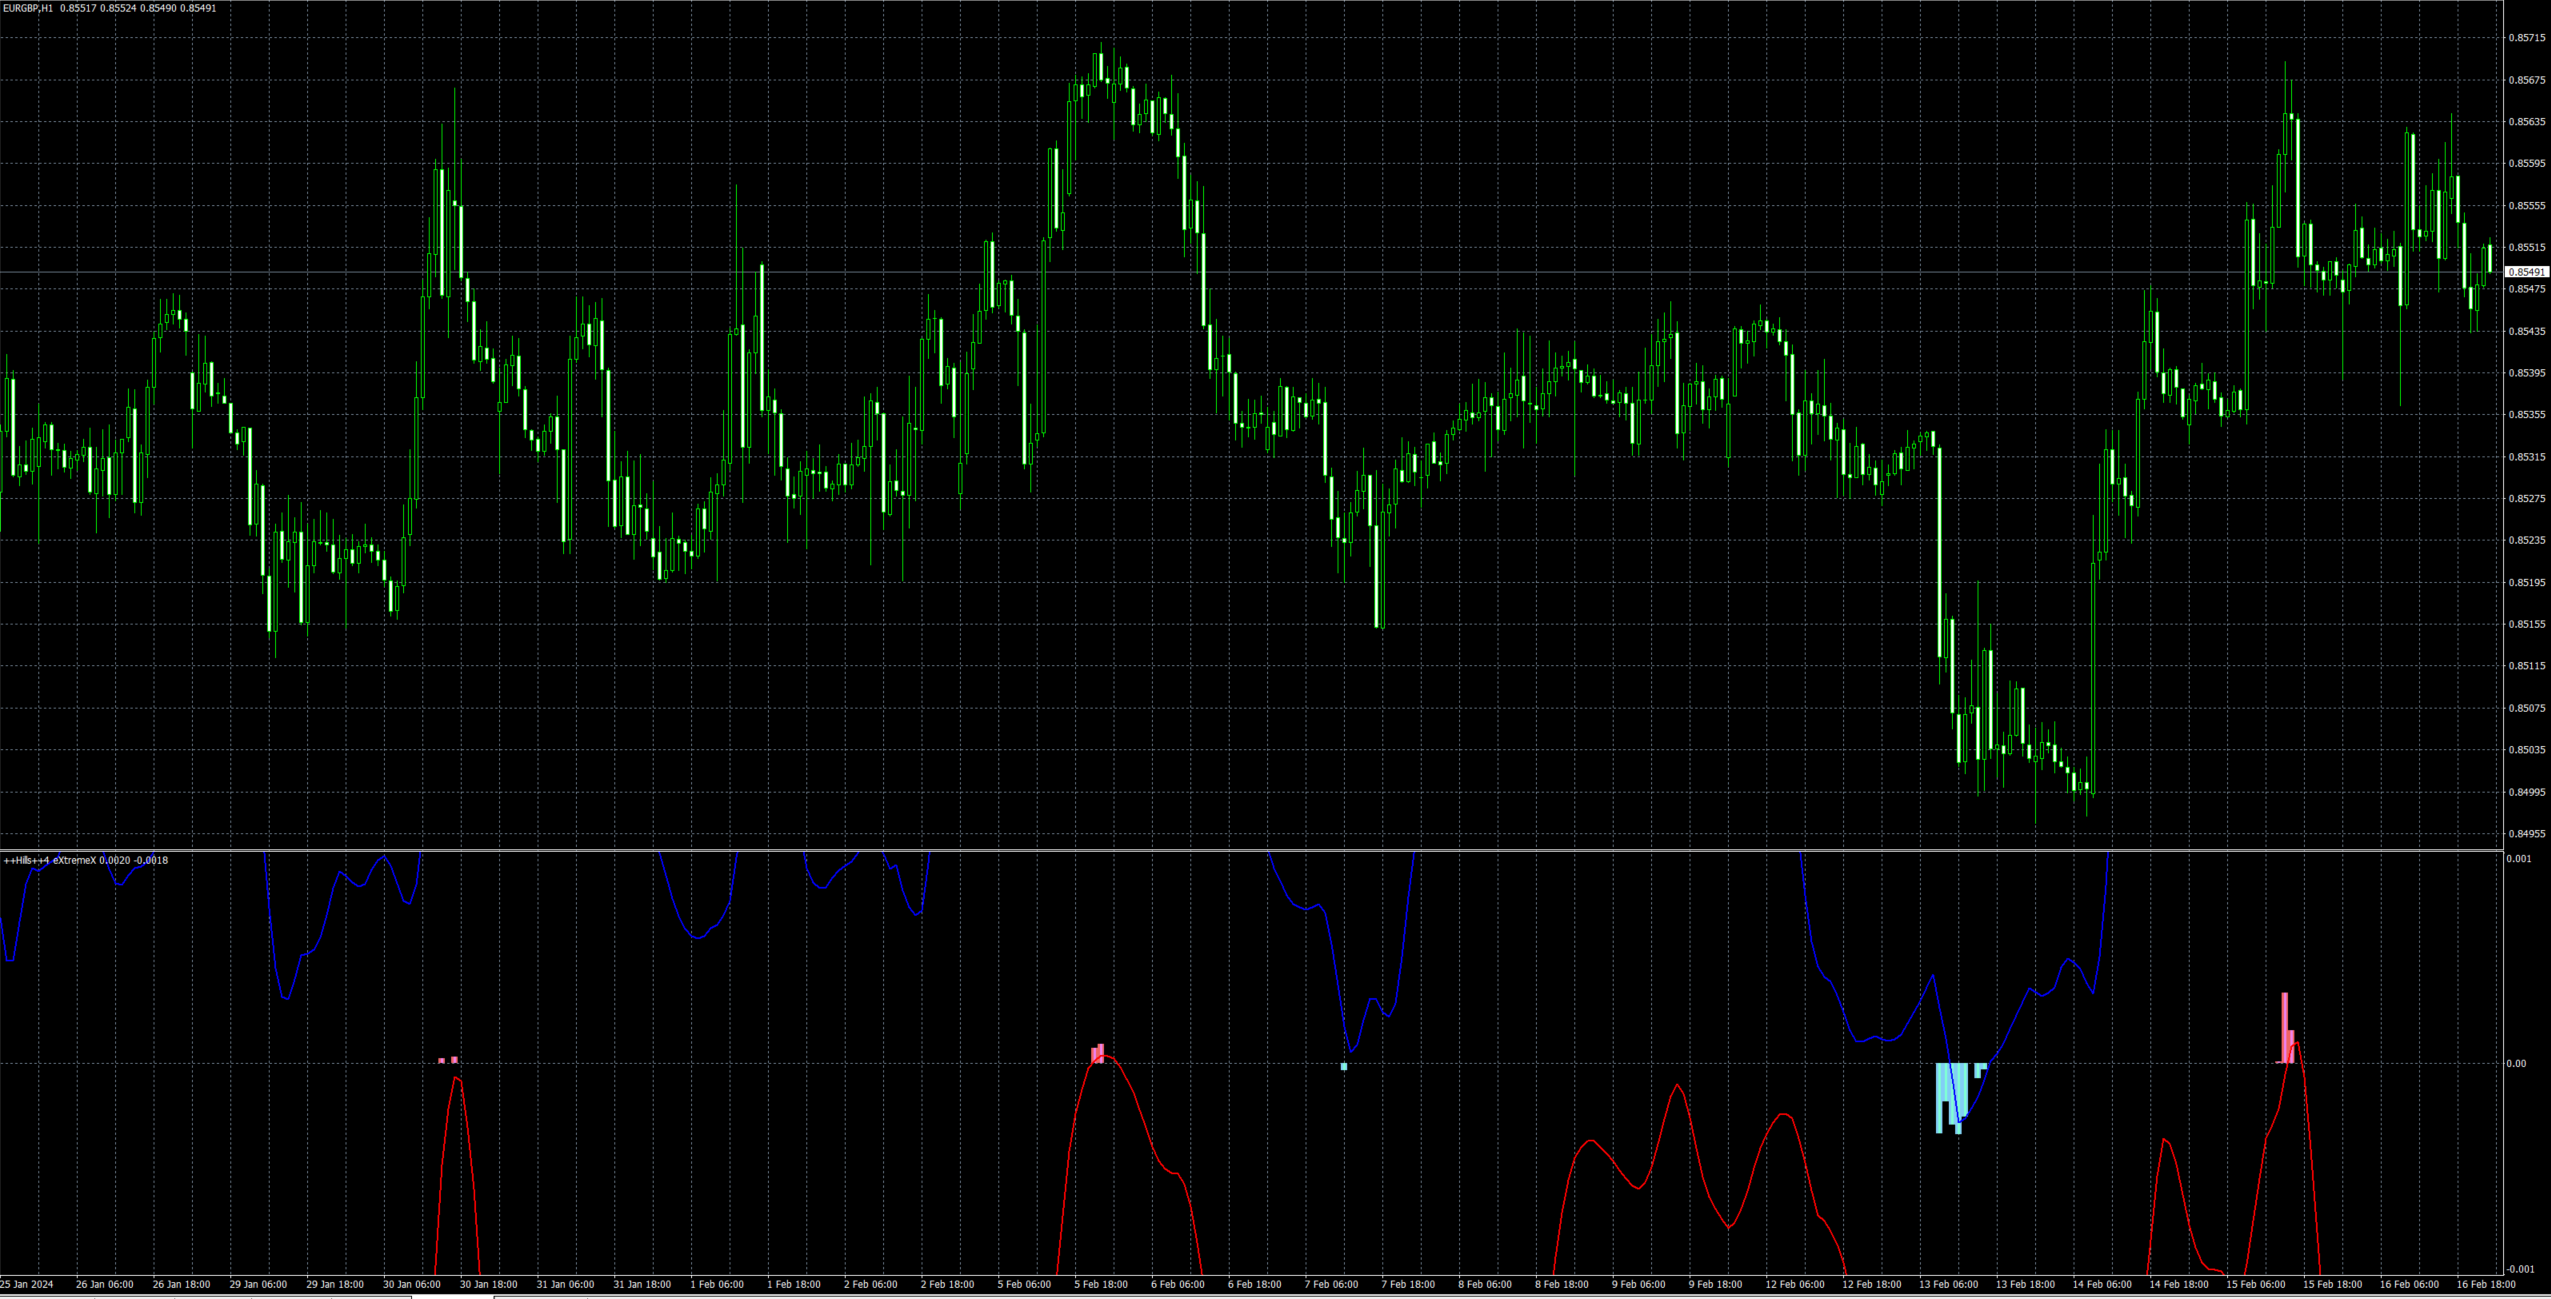Click the pink histogram bars near 5 Feb 18:00
This screenshot has width=2551, height=1299.
click(x=1098, y=1053)
